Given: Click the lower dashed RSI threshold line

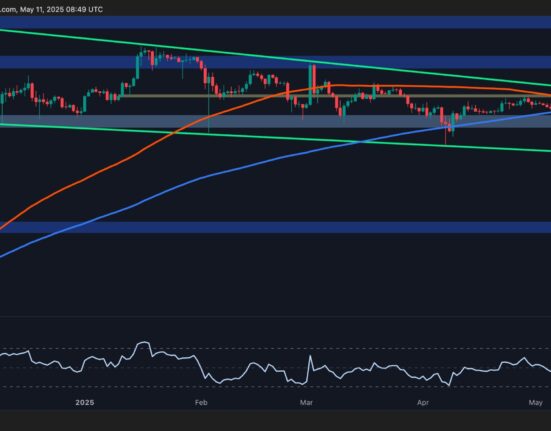Looking at the screenshot, I should (276, 387).
